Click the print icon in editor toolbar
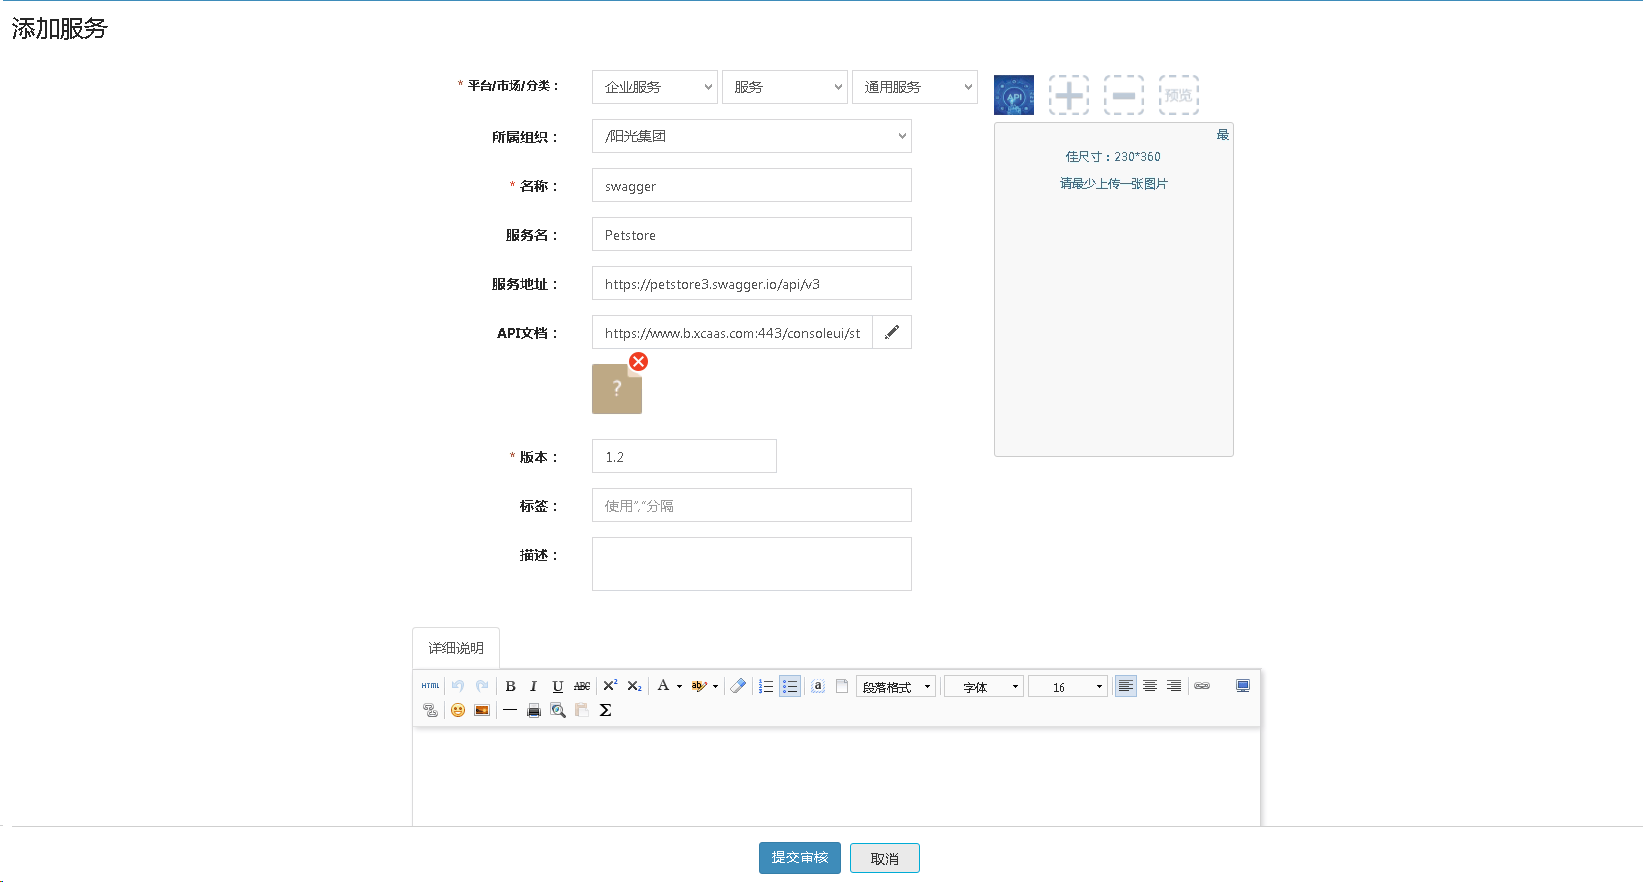Viewport: 1643px width, 882px height. [x=534, y=710]
